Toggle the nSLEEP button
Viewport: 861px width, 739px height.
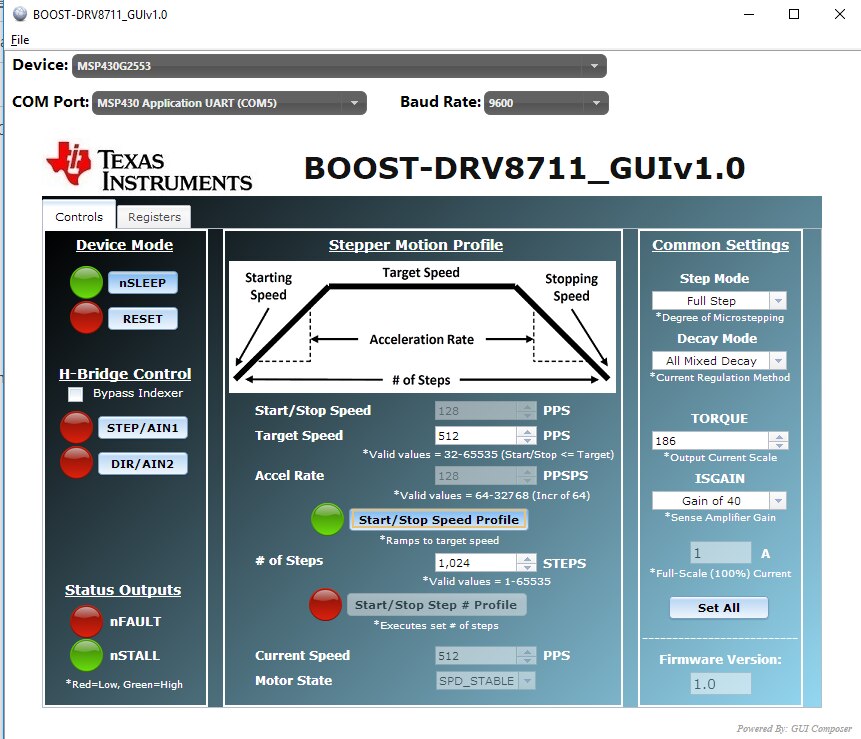pyautogui.click(x=143, y=283)
